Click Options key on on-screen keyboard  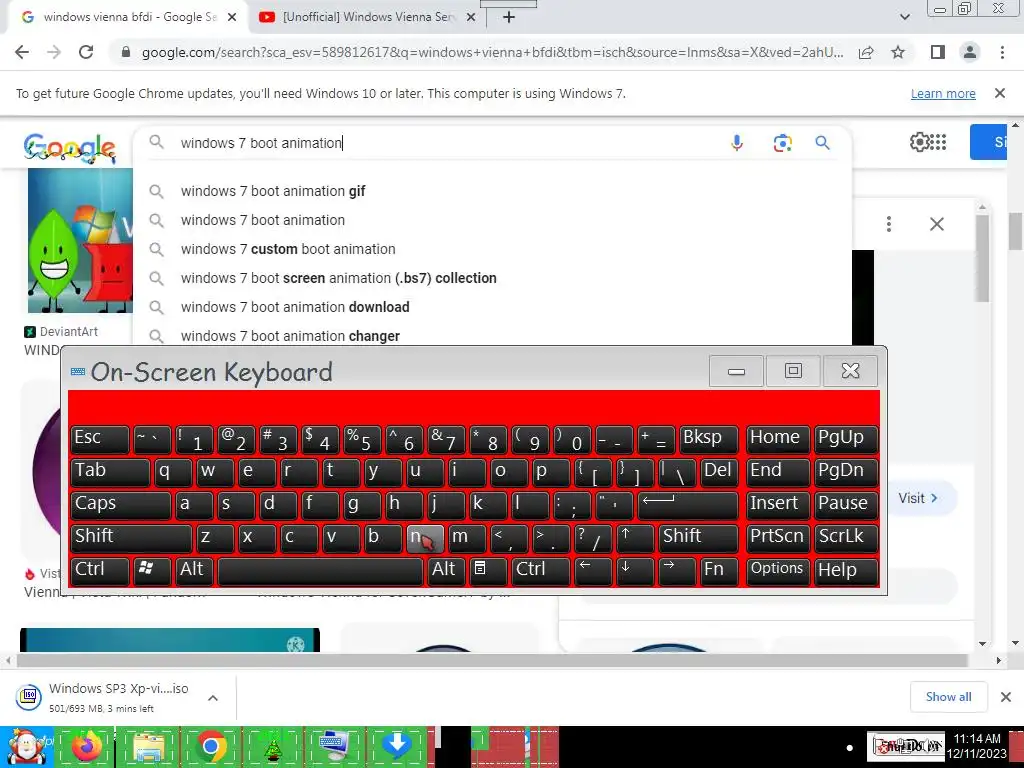coord(777,569)
